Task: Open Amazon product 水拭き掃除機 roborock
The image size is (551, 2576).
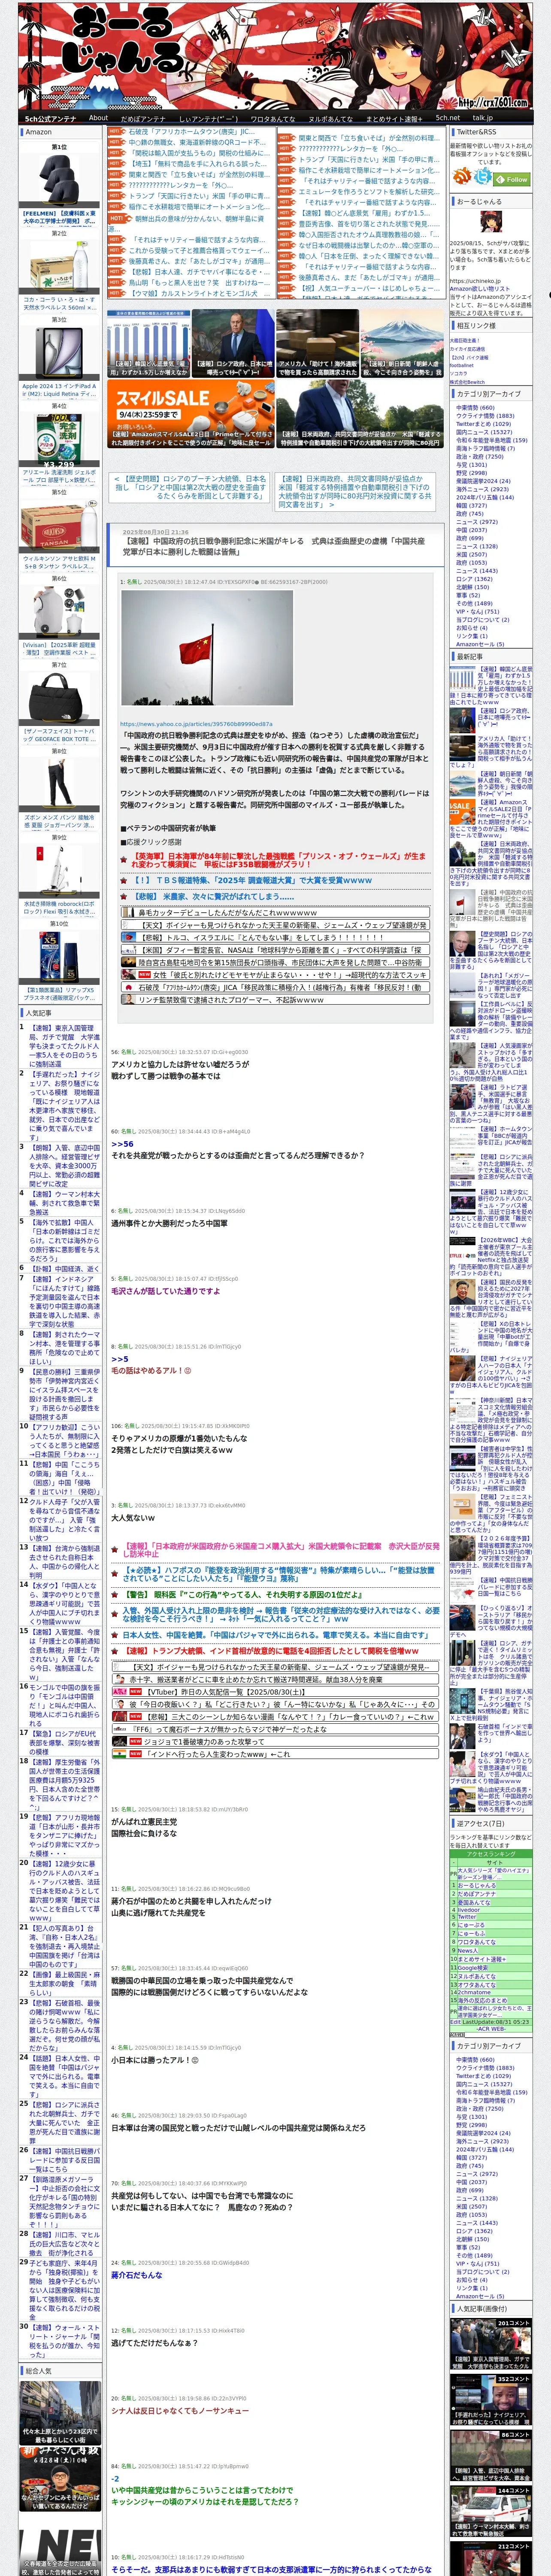Action: click(59, 907)
